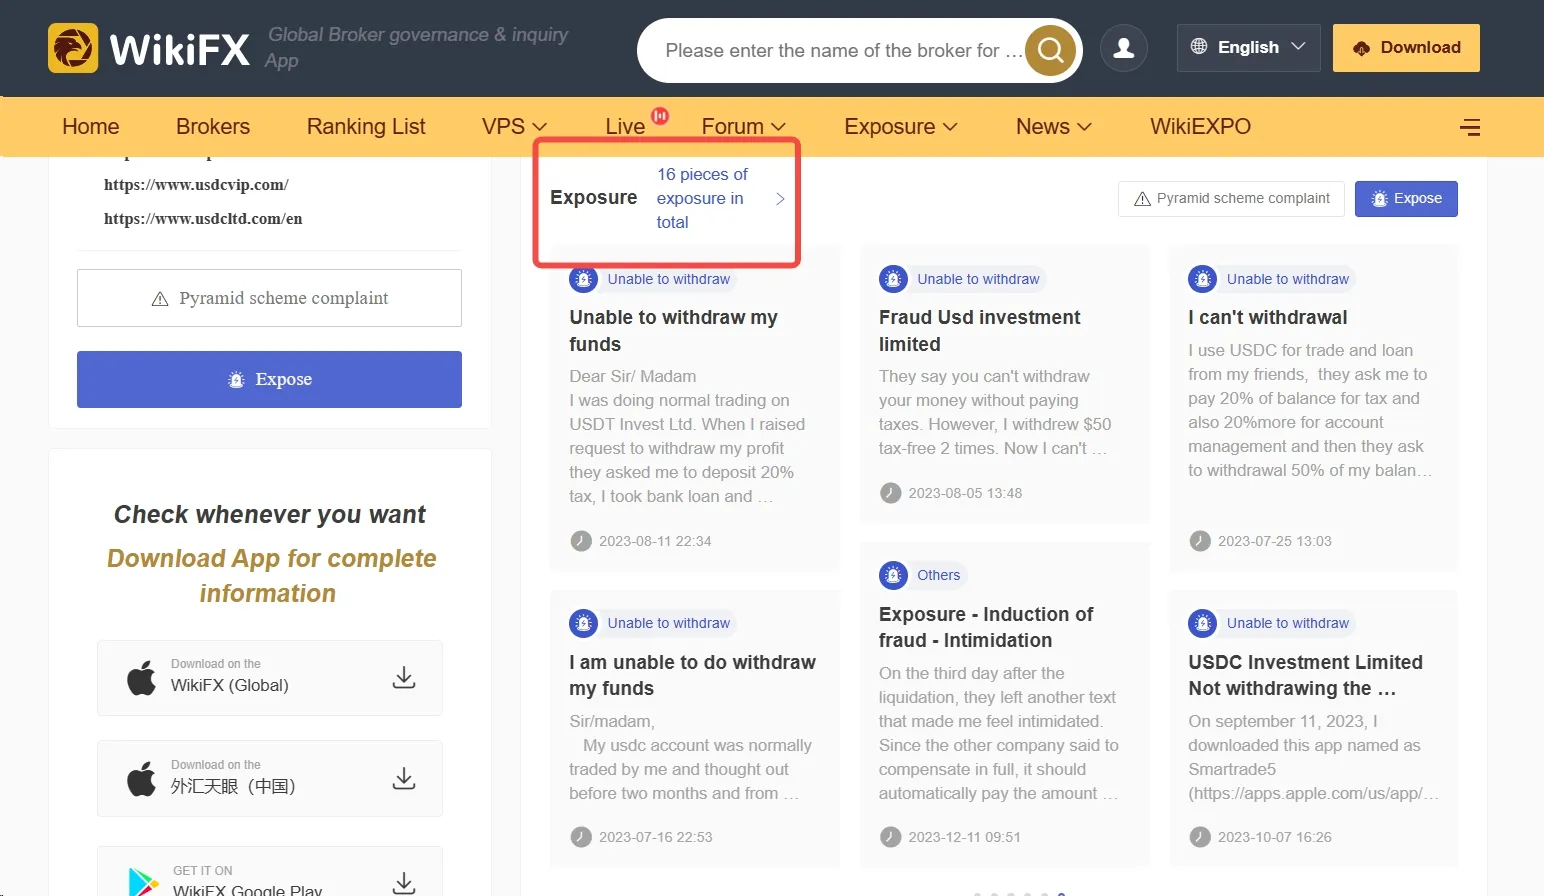The height and width of the screenshot is (896, 1544).
Task: Click the timestamp 2023-07-16 22:53
Action: point(656,837)
